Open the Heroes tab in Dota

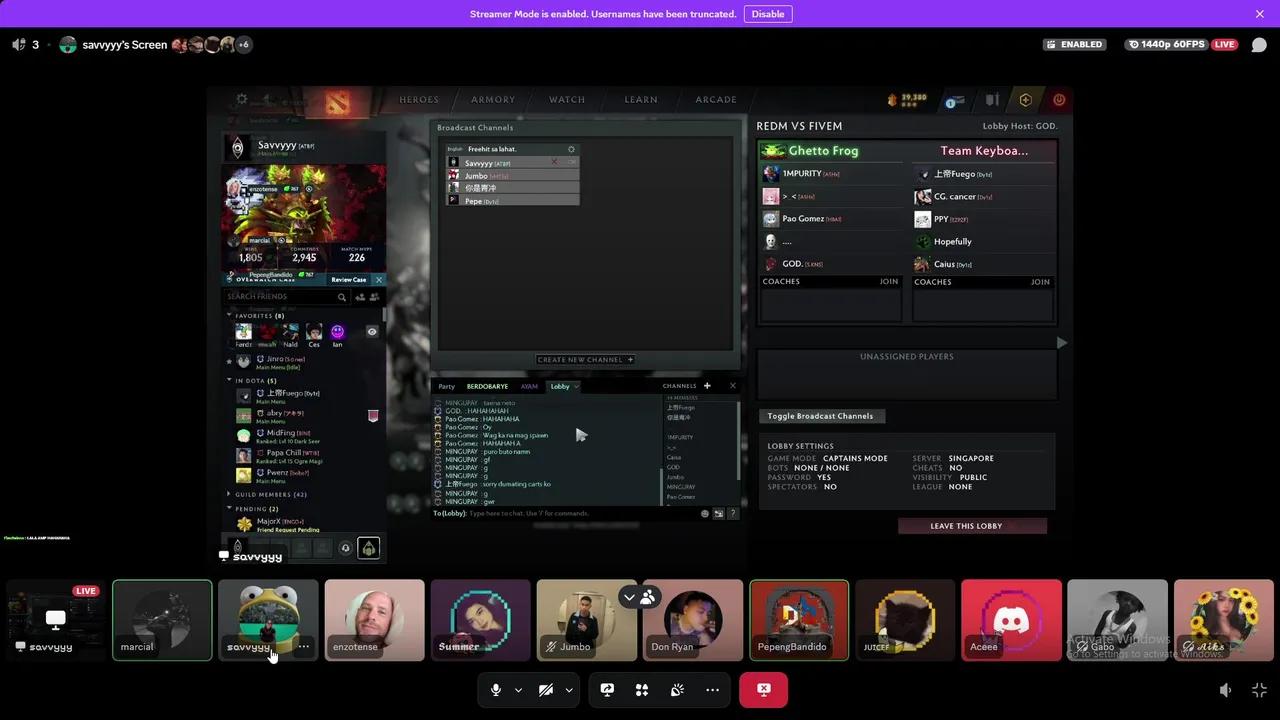click(x=419, y=100)
